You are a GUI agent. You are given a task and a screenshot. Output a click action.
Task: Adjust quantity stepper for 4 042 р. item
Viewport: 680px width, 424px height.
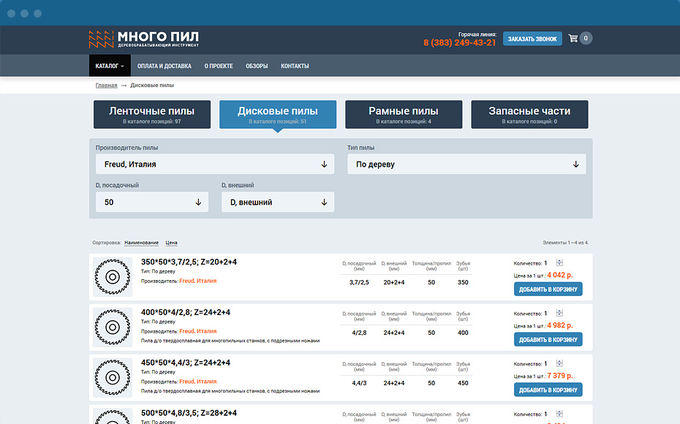point(560,263)
